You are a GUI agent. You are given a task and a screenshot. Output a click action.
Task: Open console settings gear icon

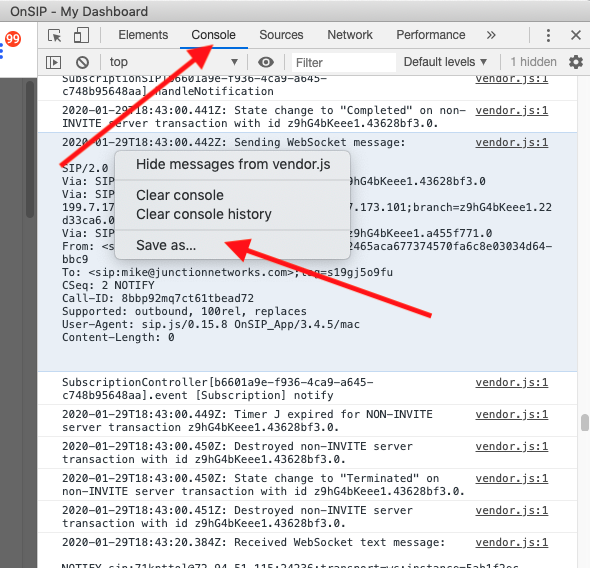(576, 62)
